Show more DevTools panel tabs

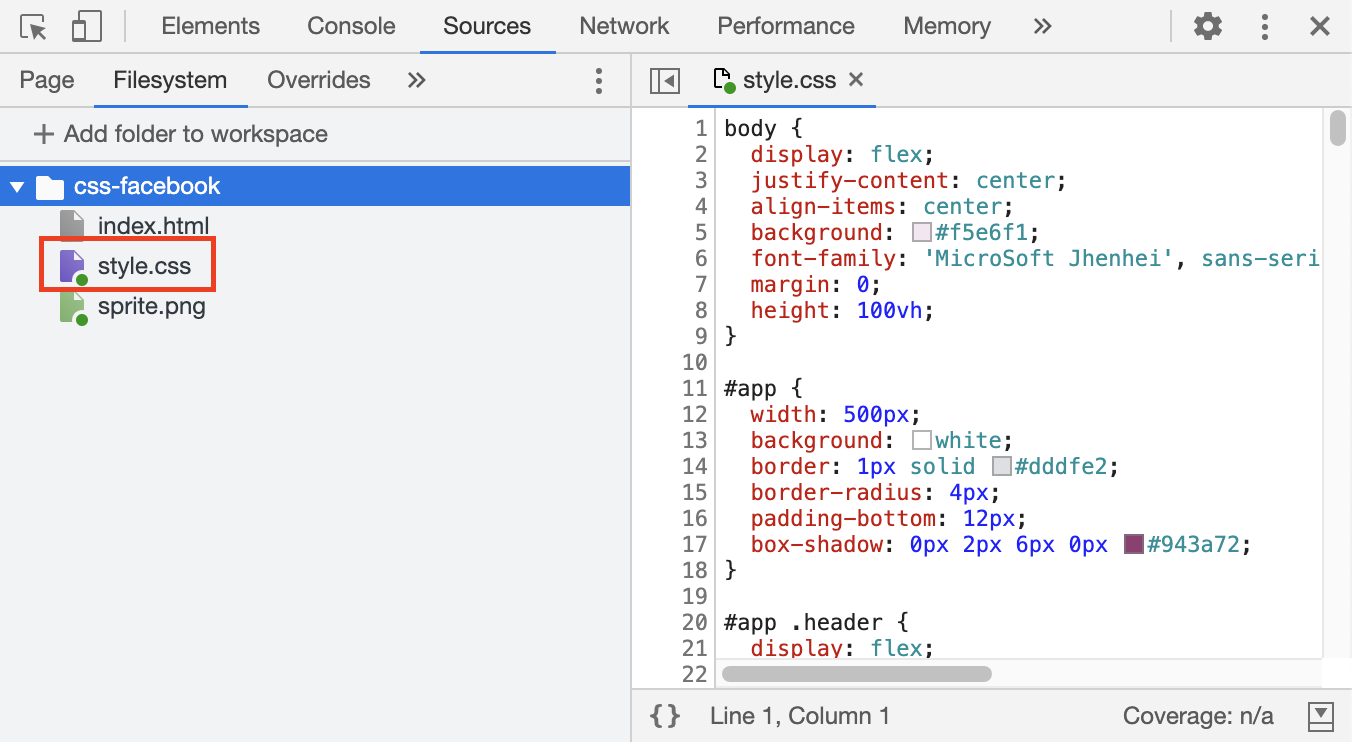1042,26
